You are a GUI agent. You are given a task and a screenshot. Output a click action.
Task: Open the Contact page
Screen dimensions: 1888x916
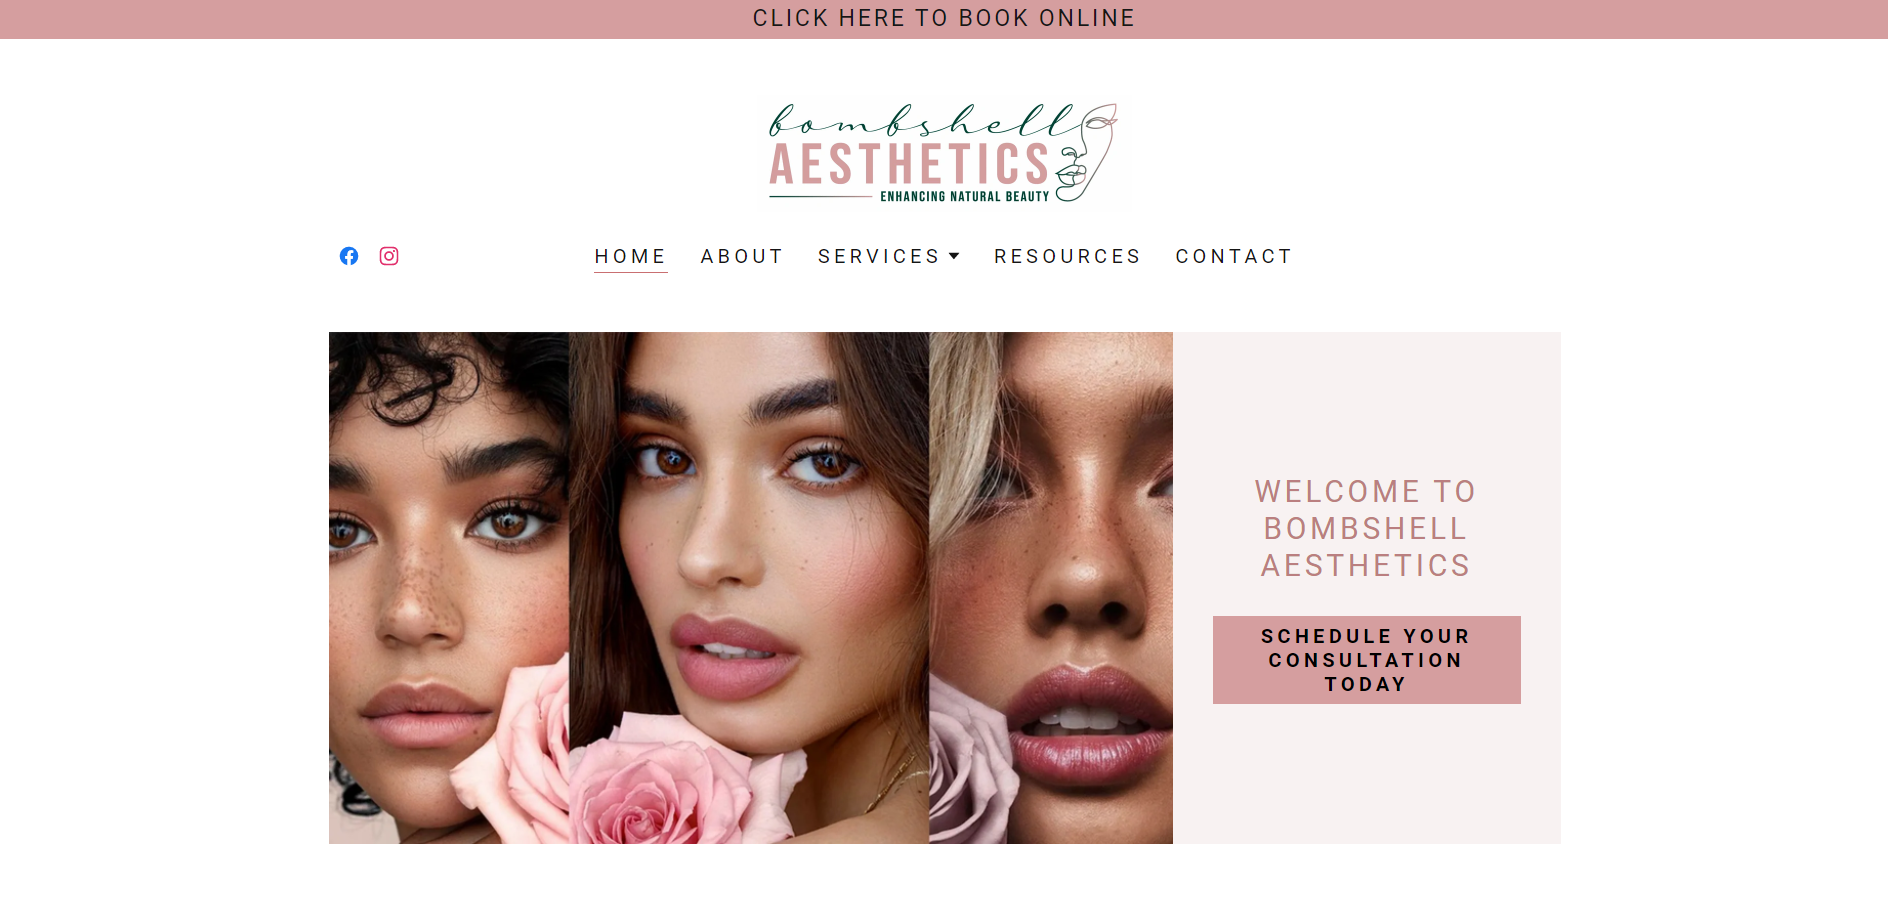point(1234,256)
